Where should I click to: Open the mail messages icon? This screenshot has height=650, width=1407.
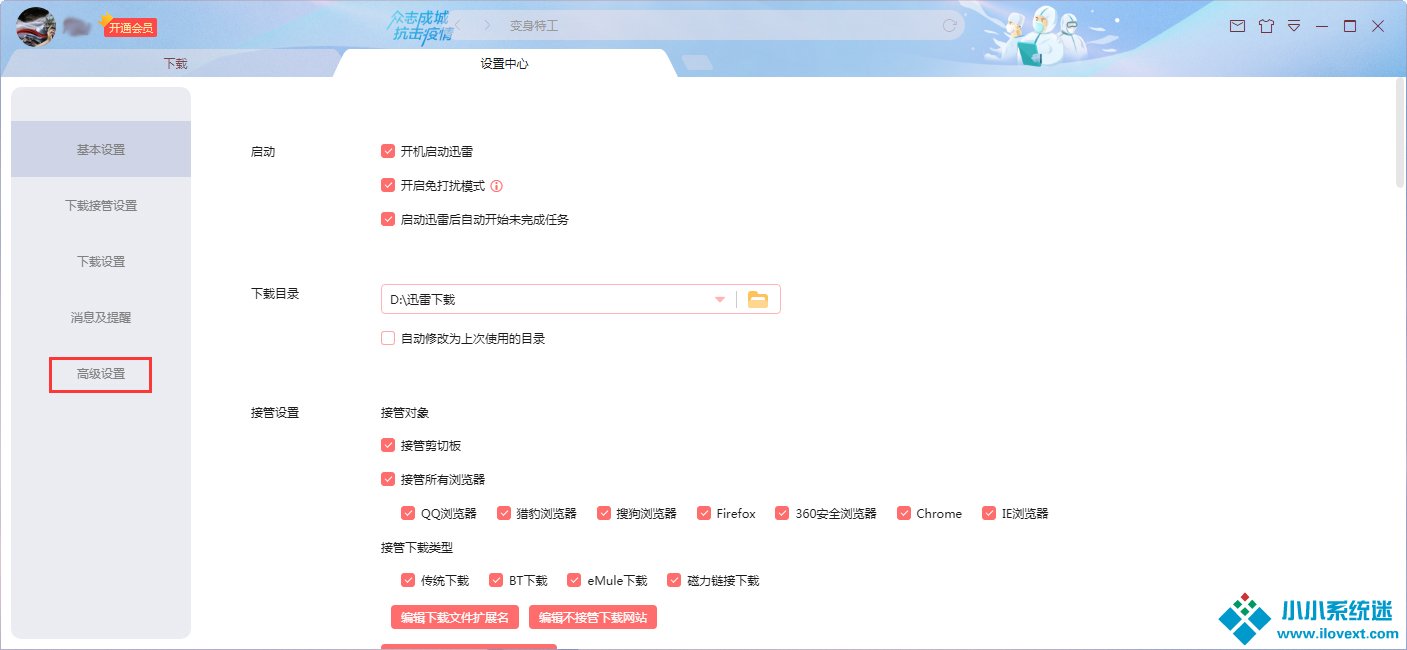tap(1238, 26)
